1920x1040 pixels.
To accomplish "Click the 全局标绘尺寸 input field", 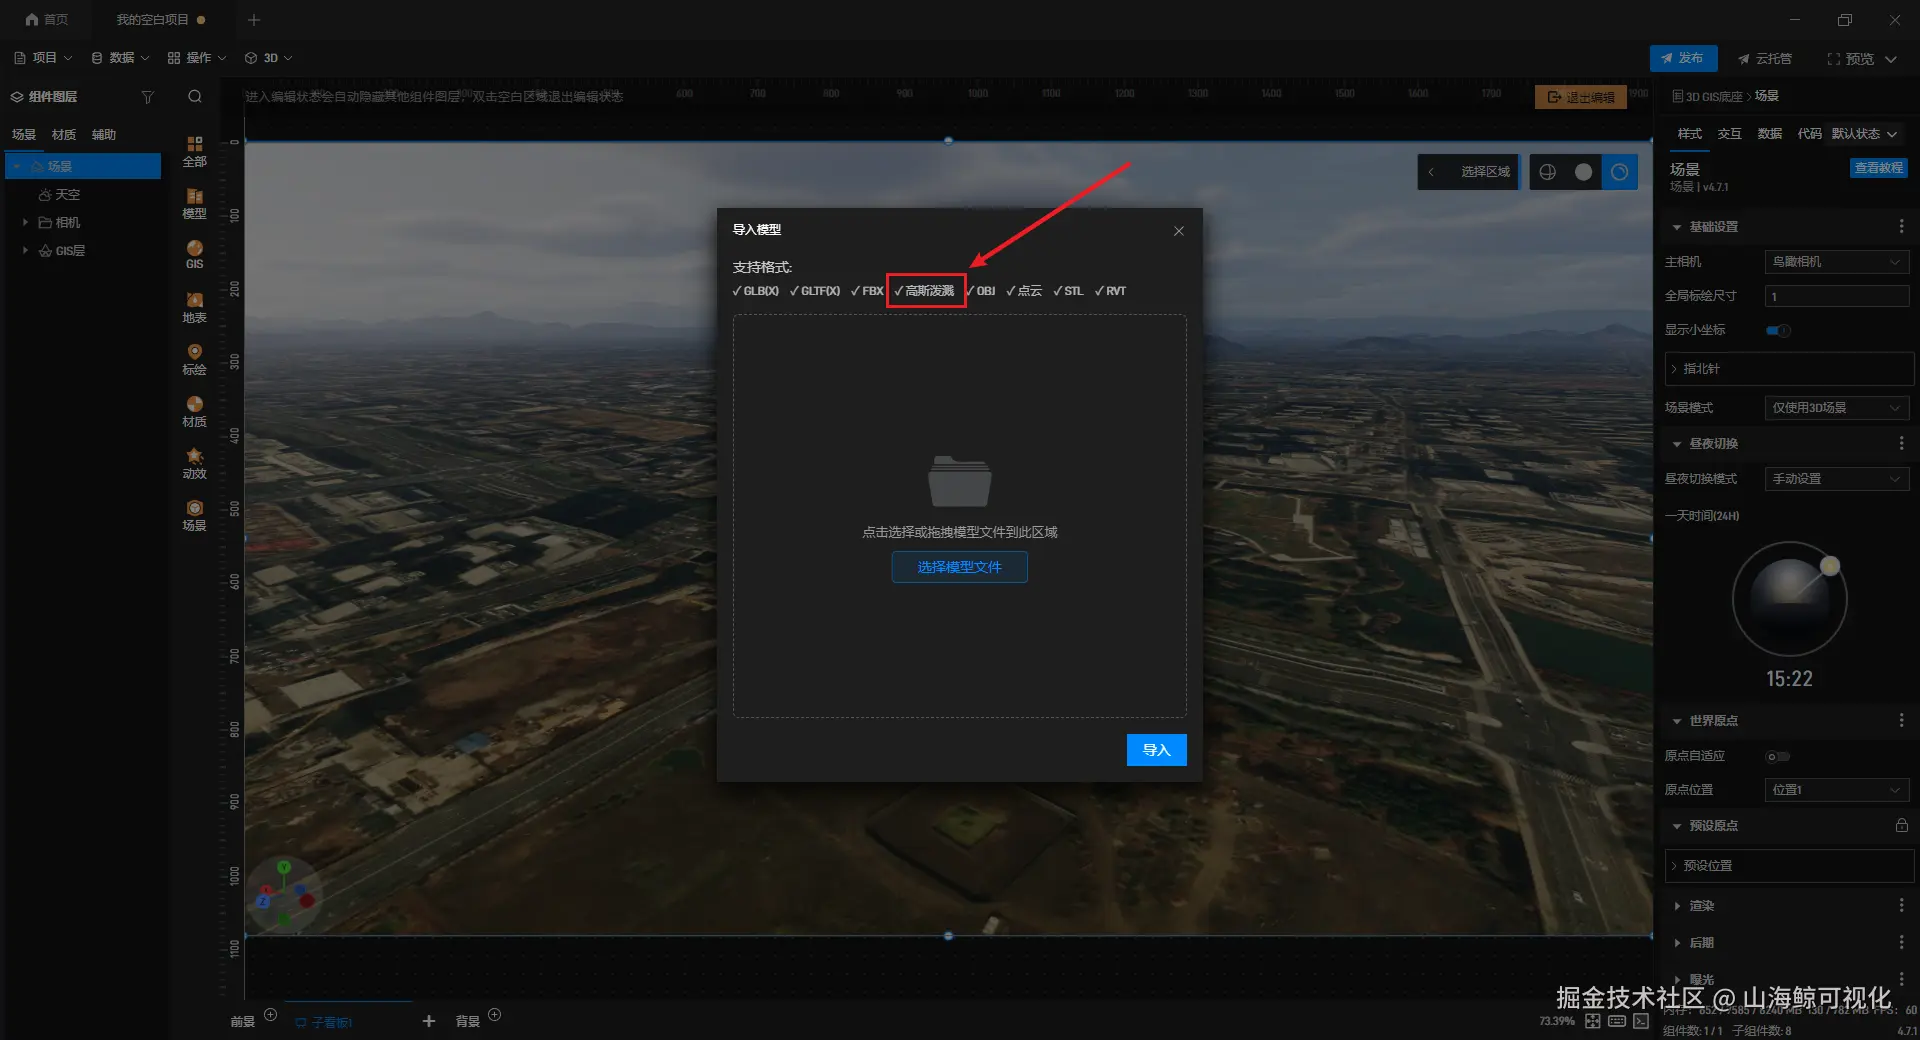I will click(x=1837, y=296).
